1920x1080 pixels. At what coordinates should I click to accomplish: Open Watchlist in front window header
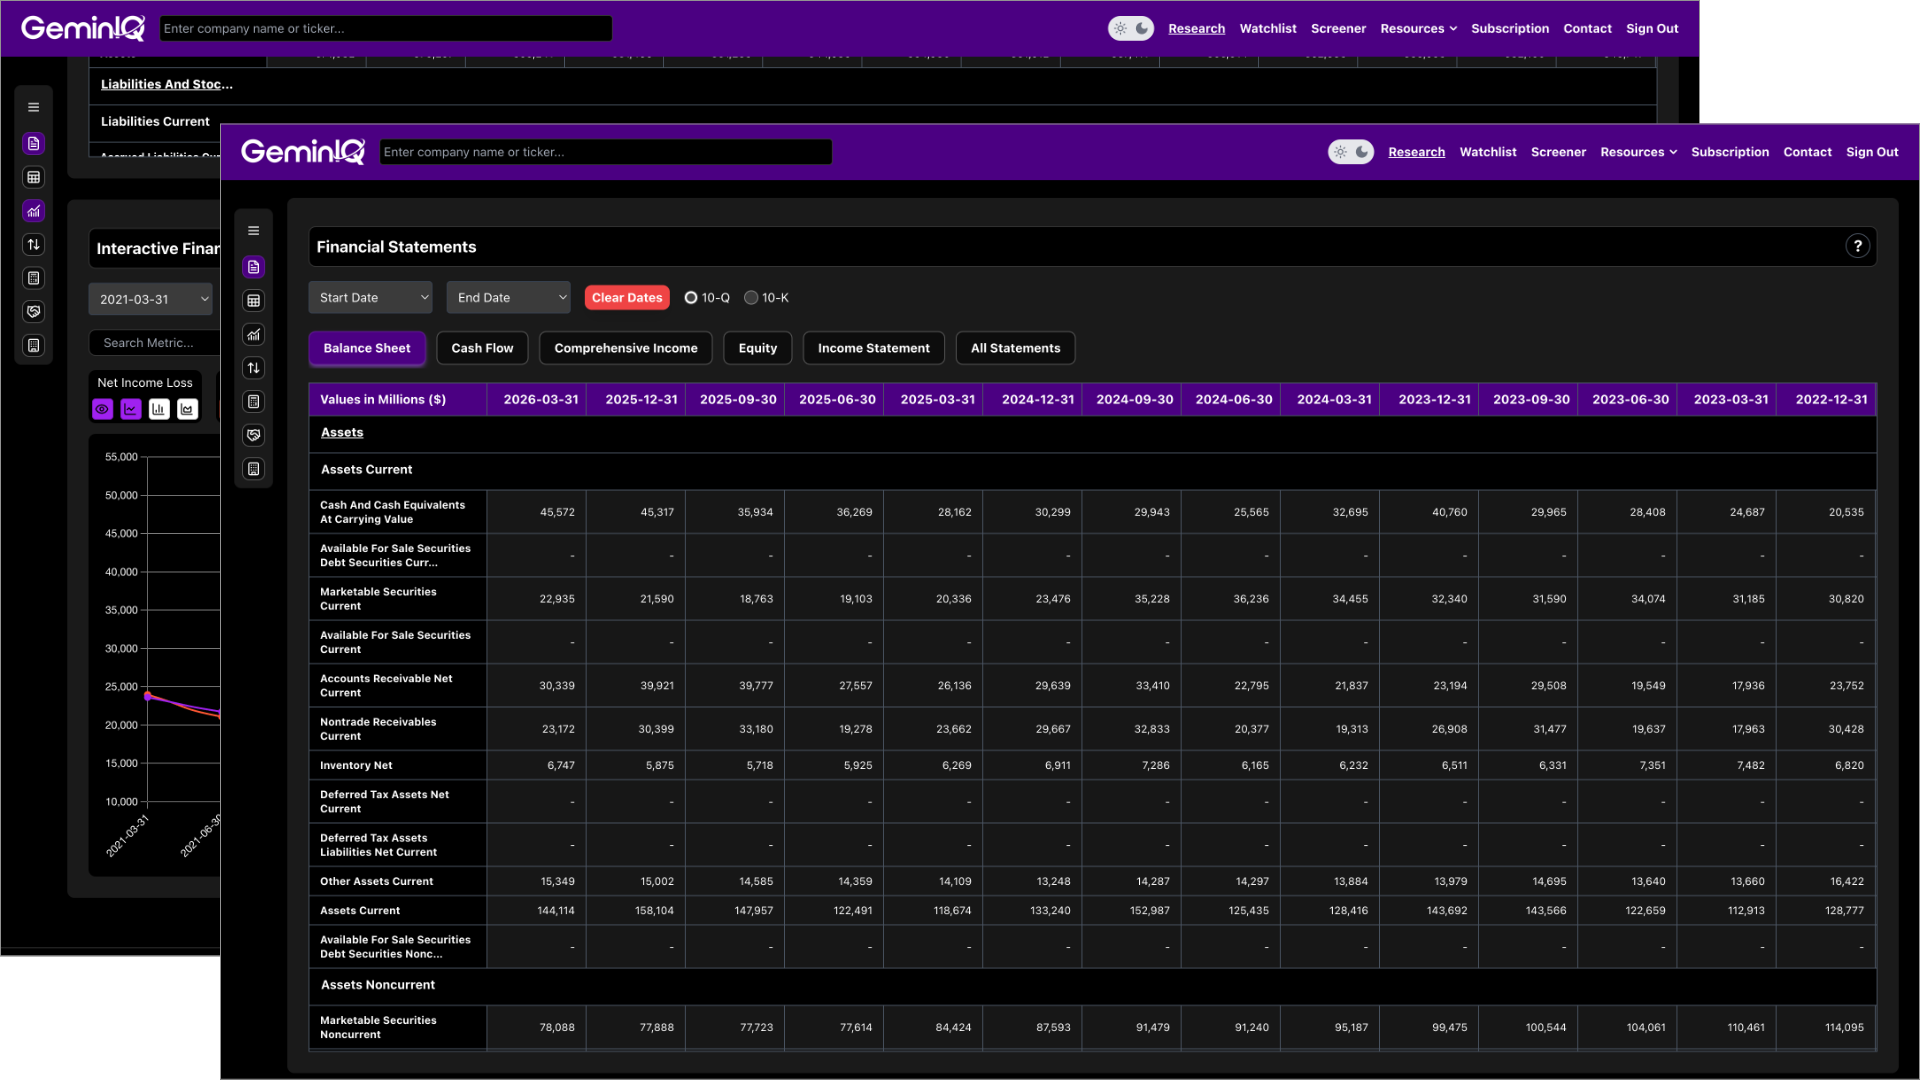[1488, 152]
